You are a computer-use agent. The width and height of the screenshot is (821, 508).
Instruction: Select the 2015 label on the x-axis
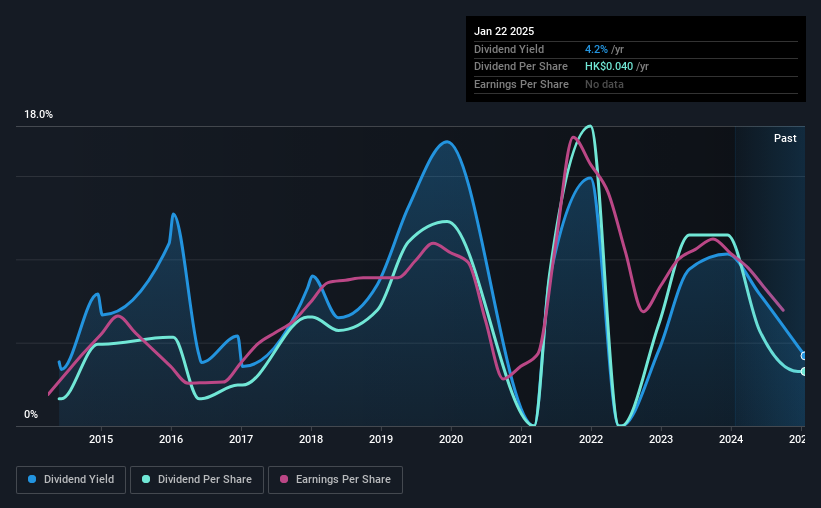(101, 439)
